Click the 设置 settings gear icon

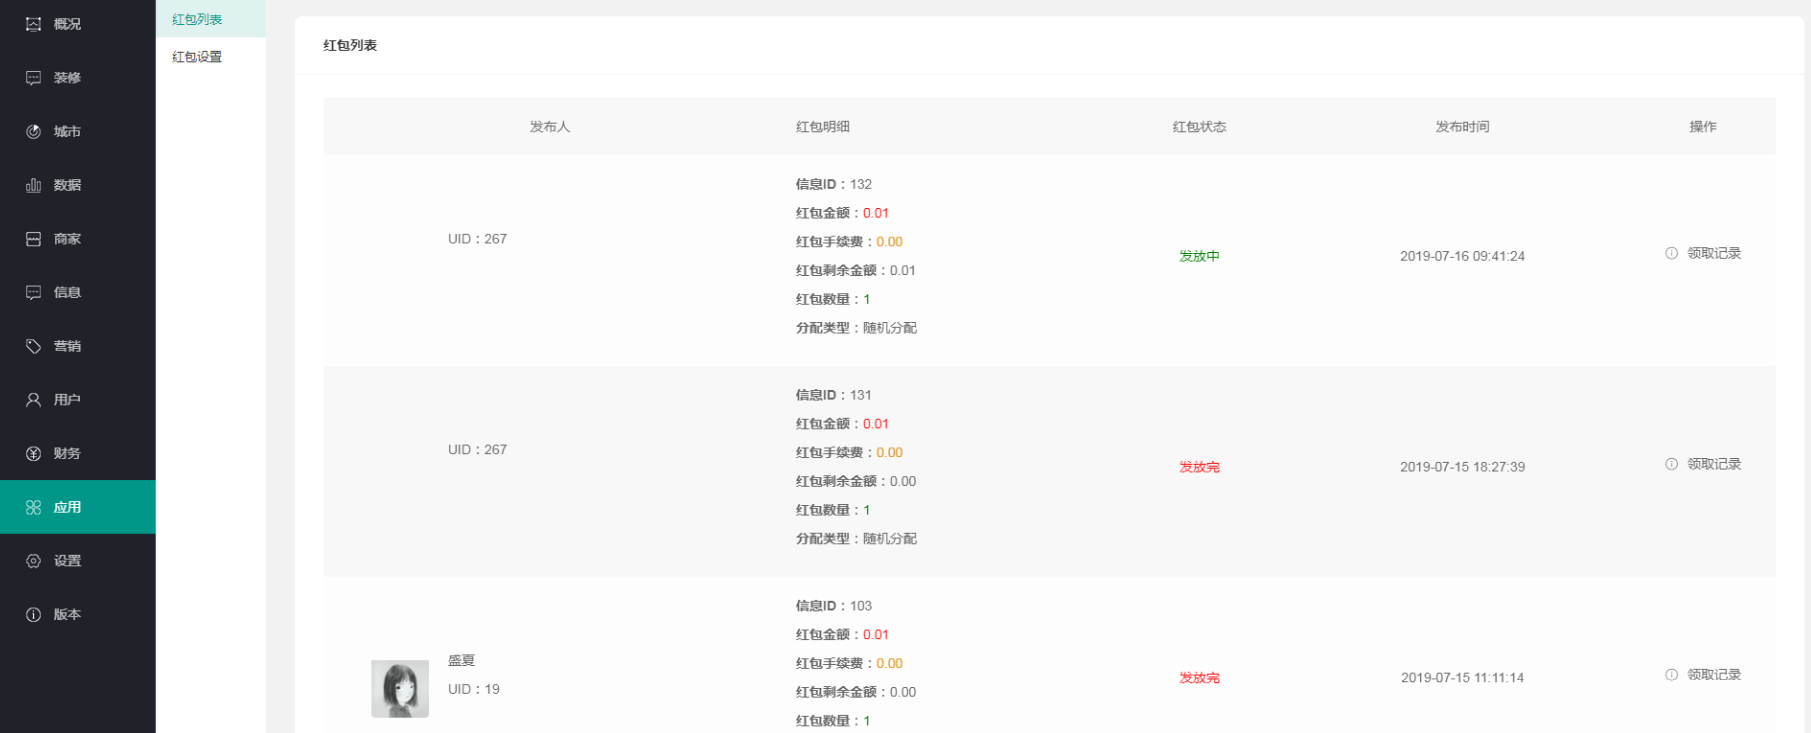[x=33, y=561]
